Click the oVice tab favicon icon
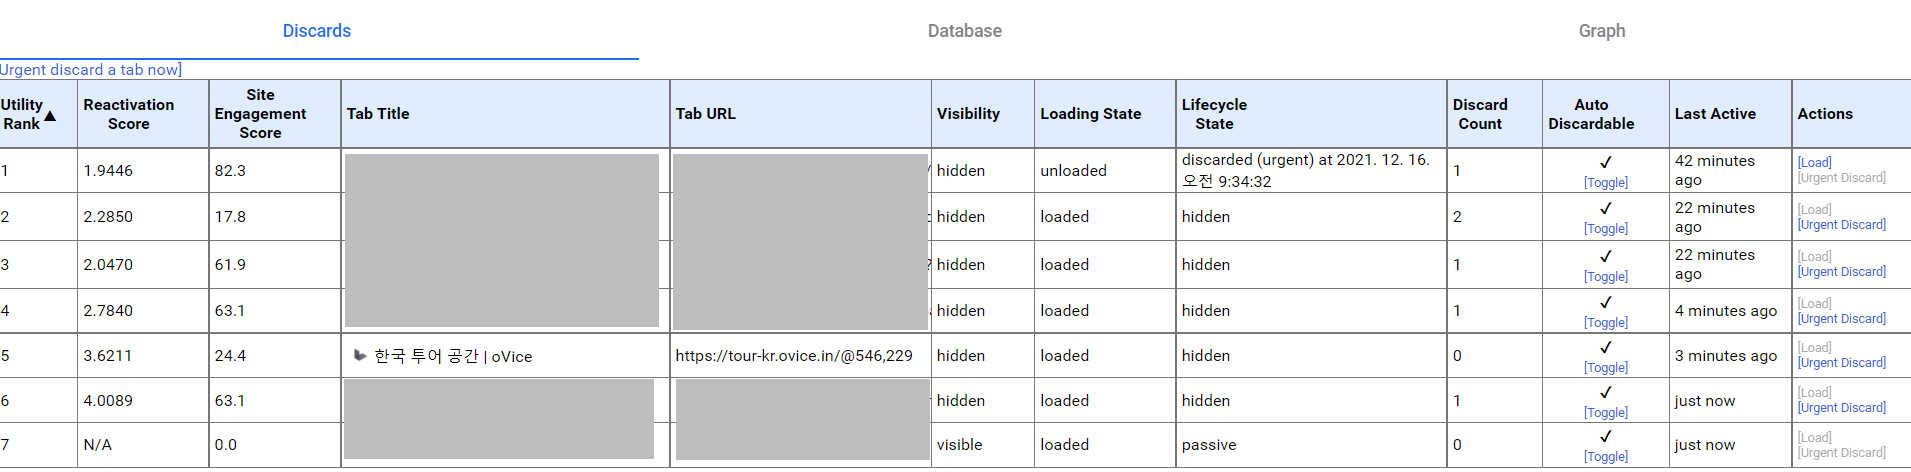 (359, 355)
